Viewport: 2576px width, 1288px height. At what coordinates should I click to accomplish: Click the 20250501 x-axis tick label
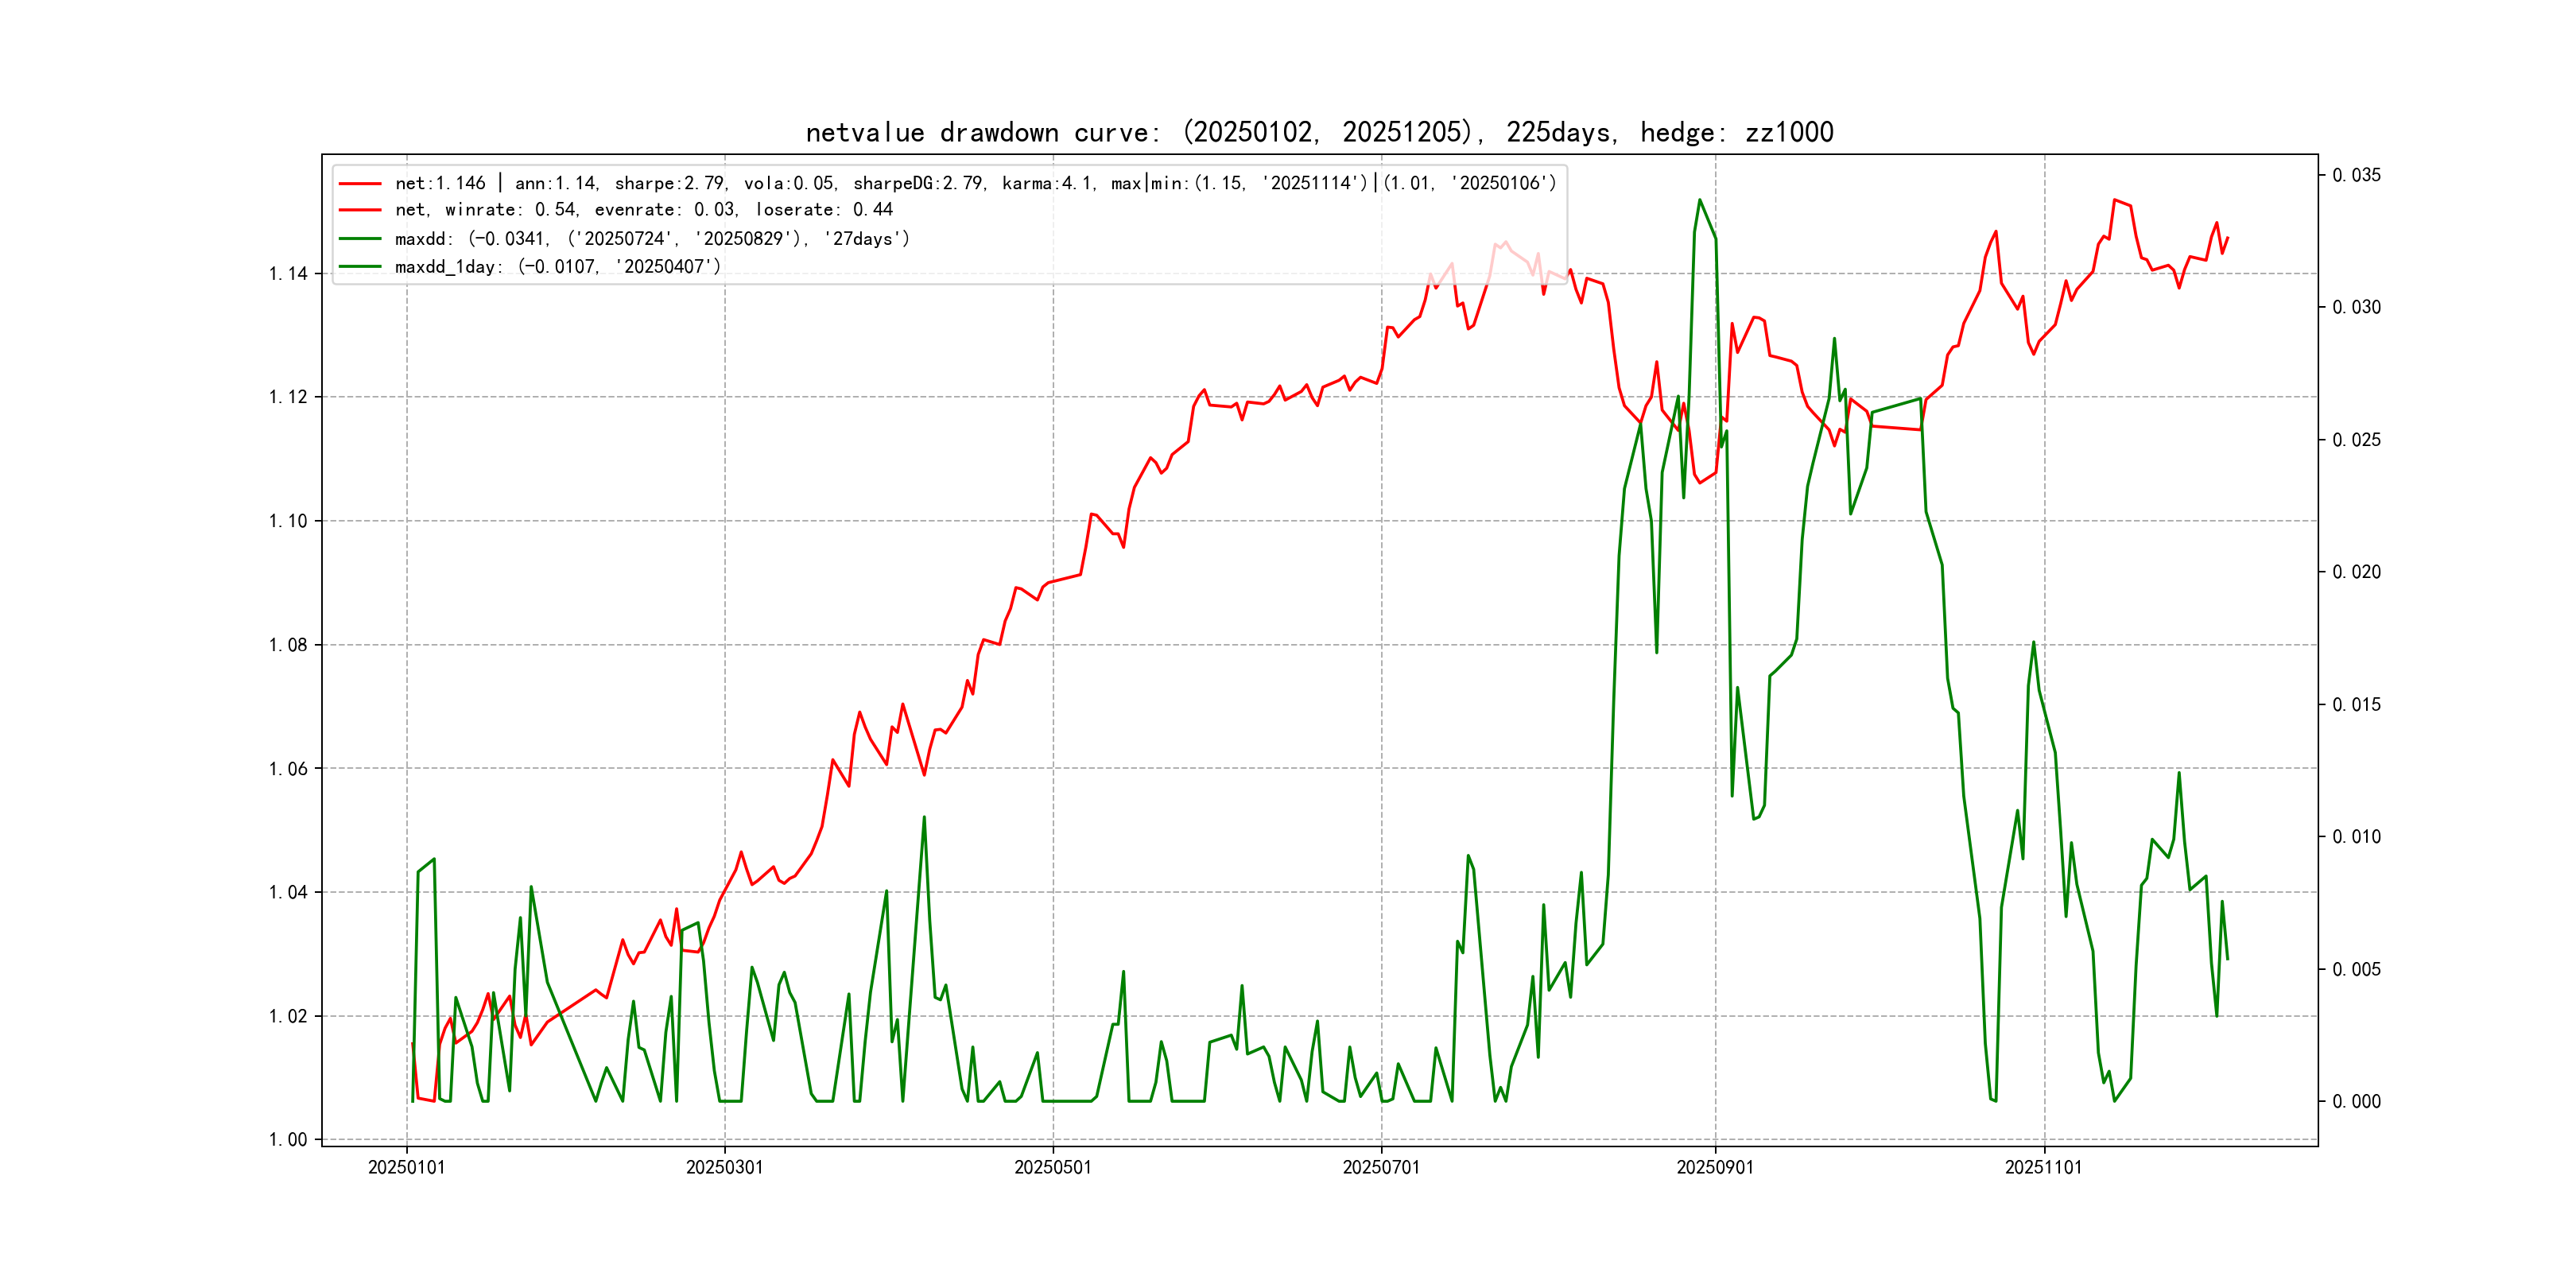(x=1052, y=1168)
